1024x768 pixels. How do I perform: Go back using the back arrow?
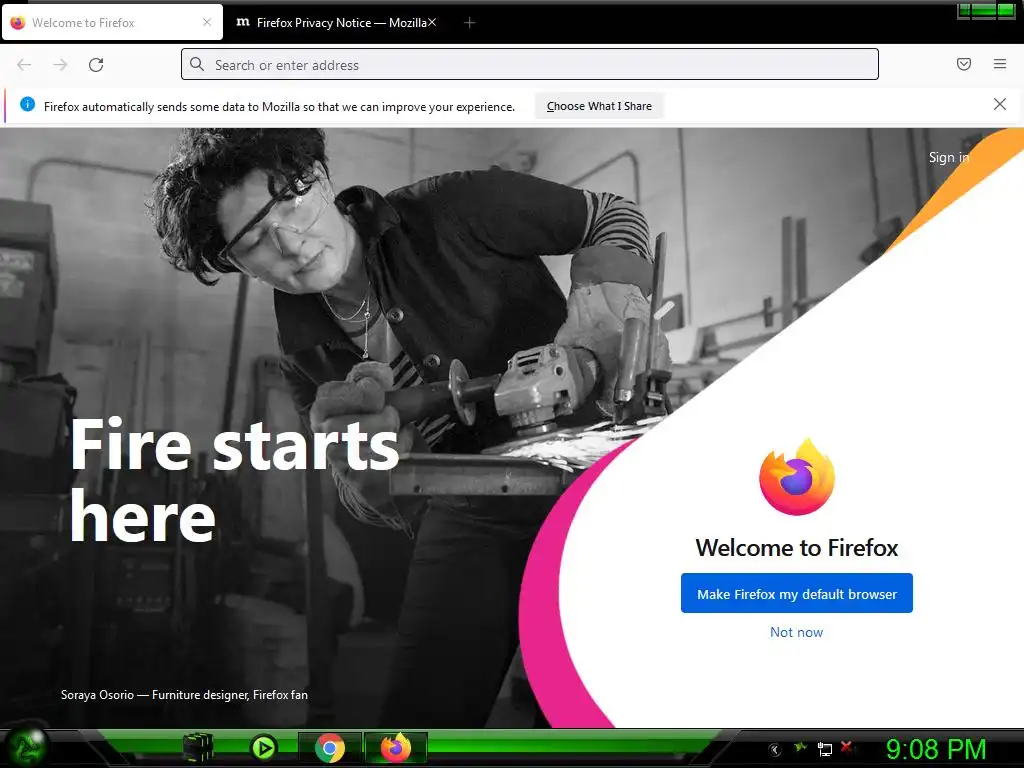[24, 65]
